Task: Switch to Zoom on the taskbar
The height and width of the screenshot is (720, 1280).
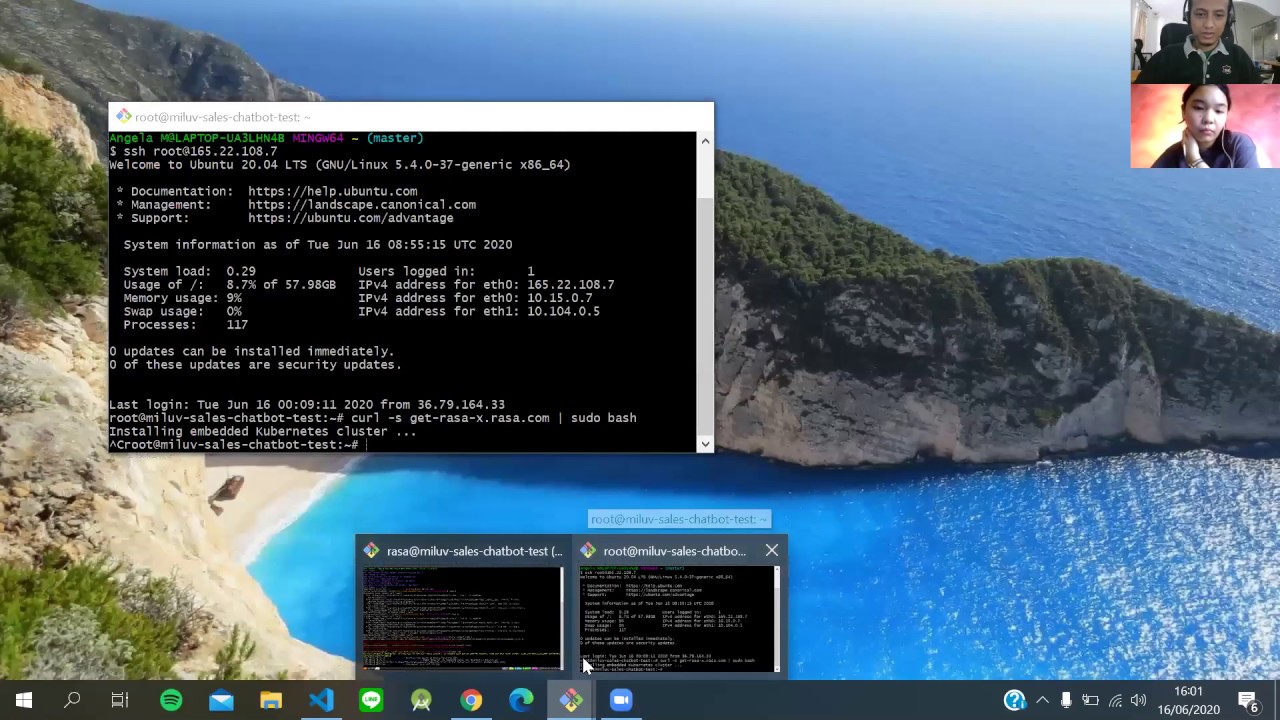Action: coord(621,700)
